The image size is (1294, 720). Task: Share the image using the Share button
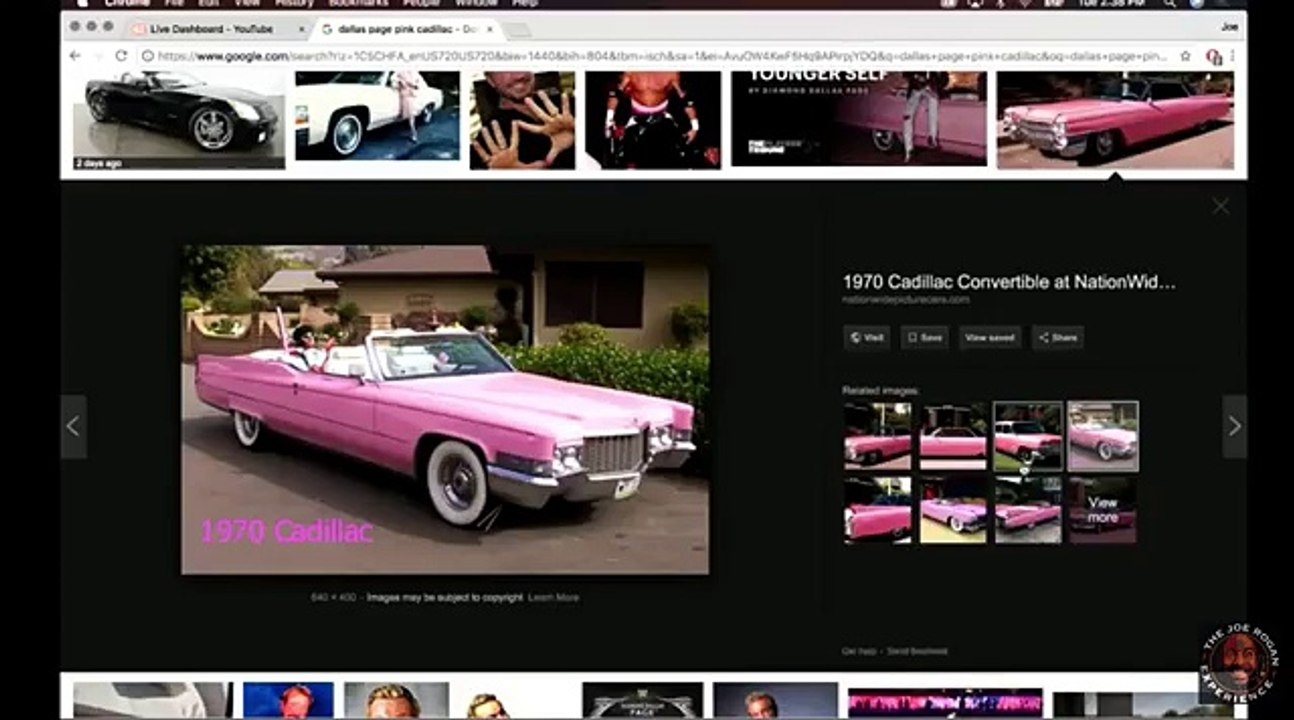point(1058,338)
